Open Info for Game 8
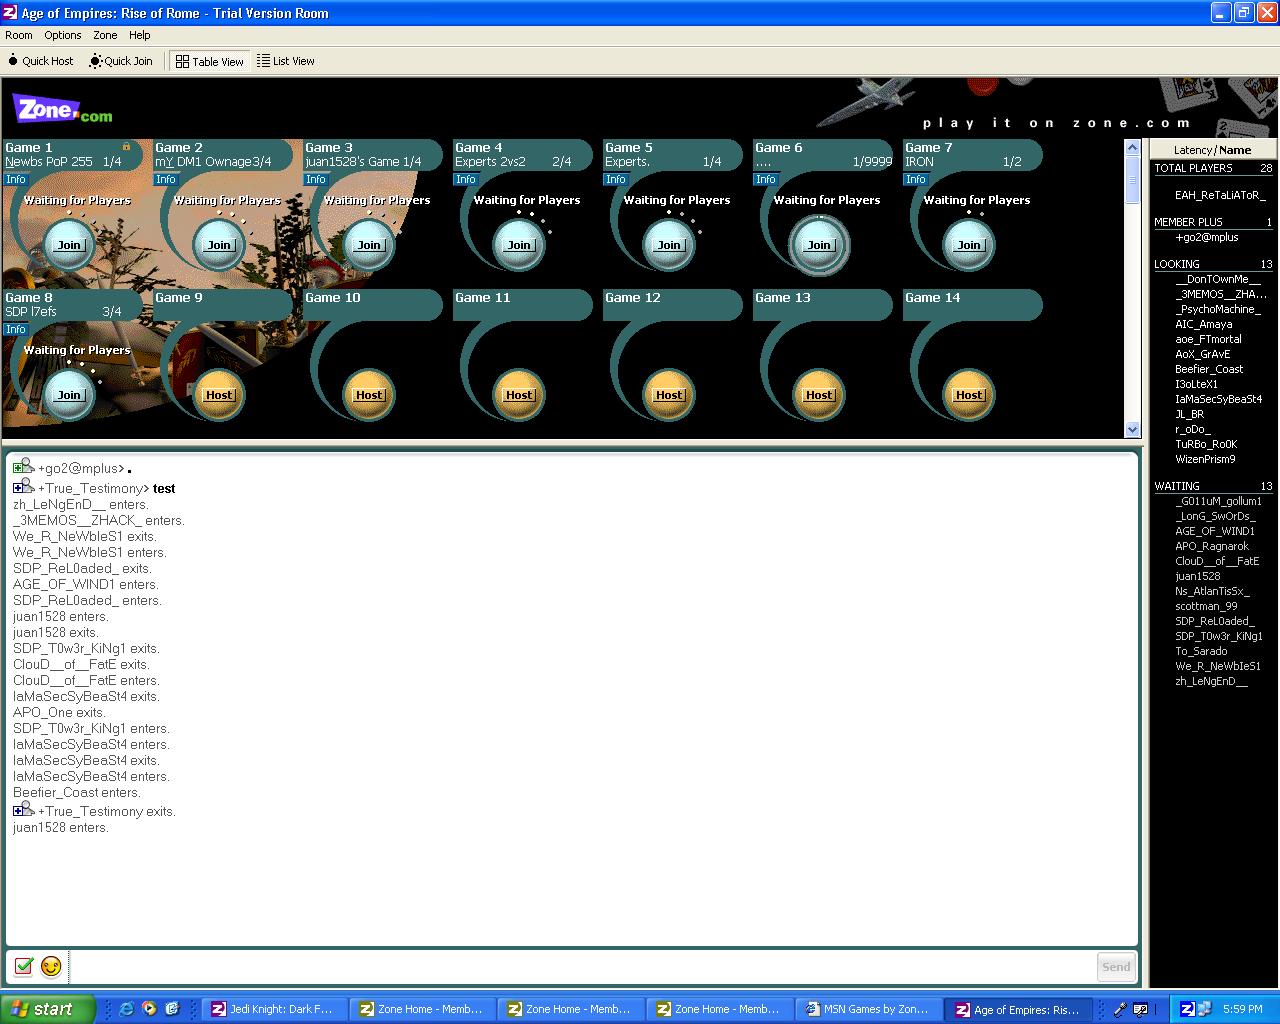1280x1024 pixels. [x=16, y=330]
